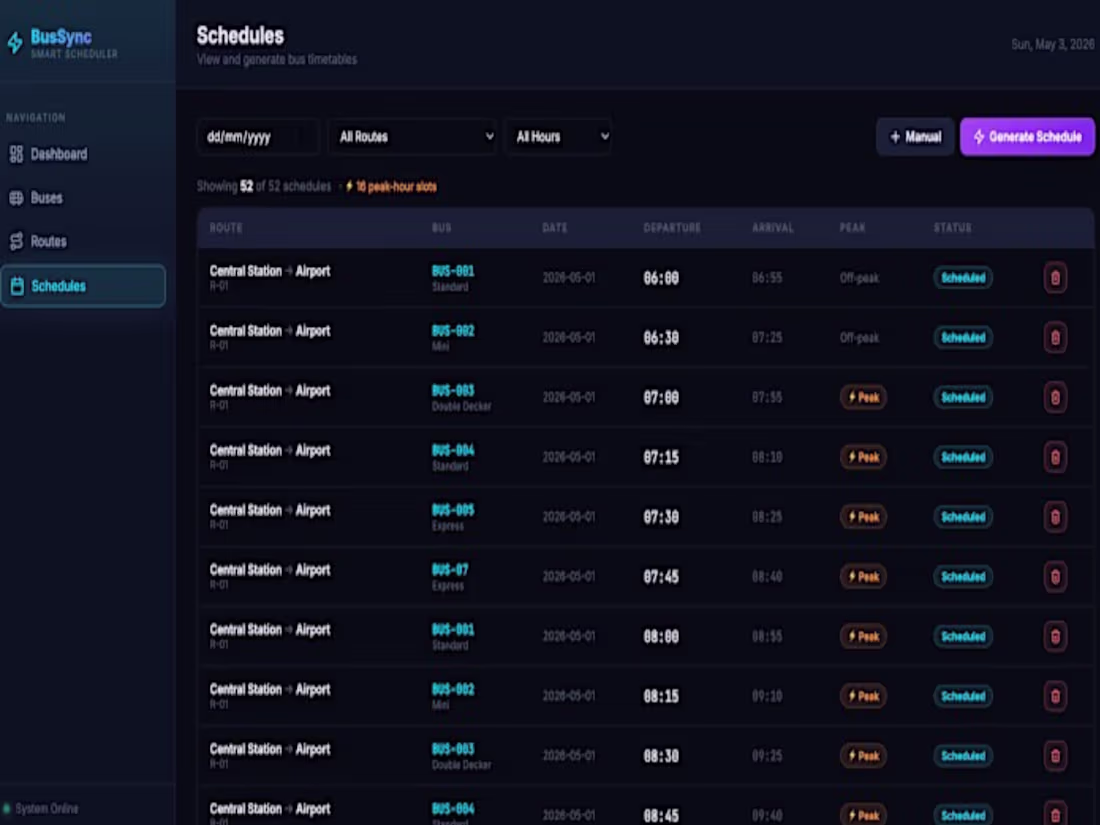Click the ARRIVAL column header

pos(772,228)
